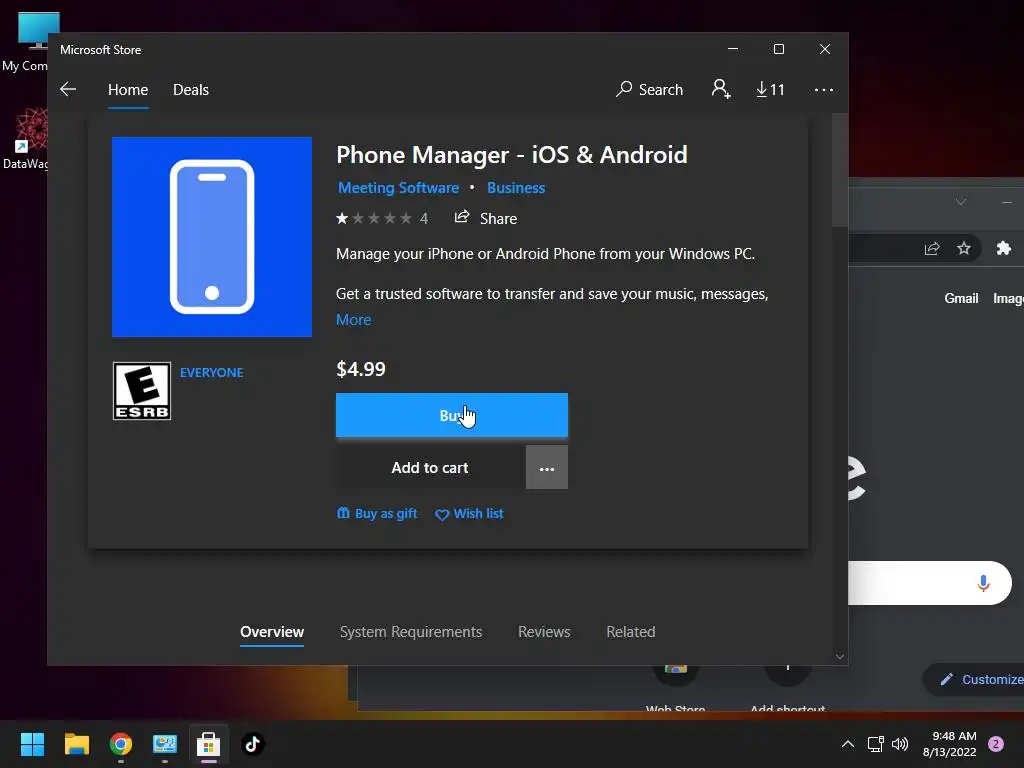This screenshot has width=1024, height=768.
Task: Open Gmail link in Chrome window
Action: [x=961, y=298]
